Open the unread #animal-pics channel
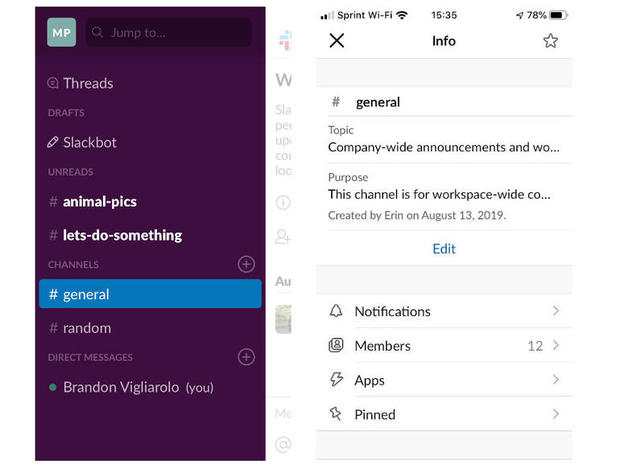The height and width of the screenshot is (465, 620). tap(99, 202)
